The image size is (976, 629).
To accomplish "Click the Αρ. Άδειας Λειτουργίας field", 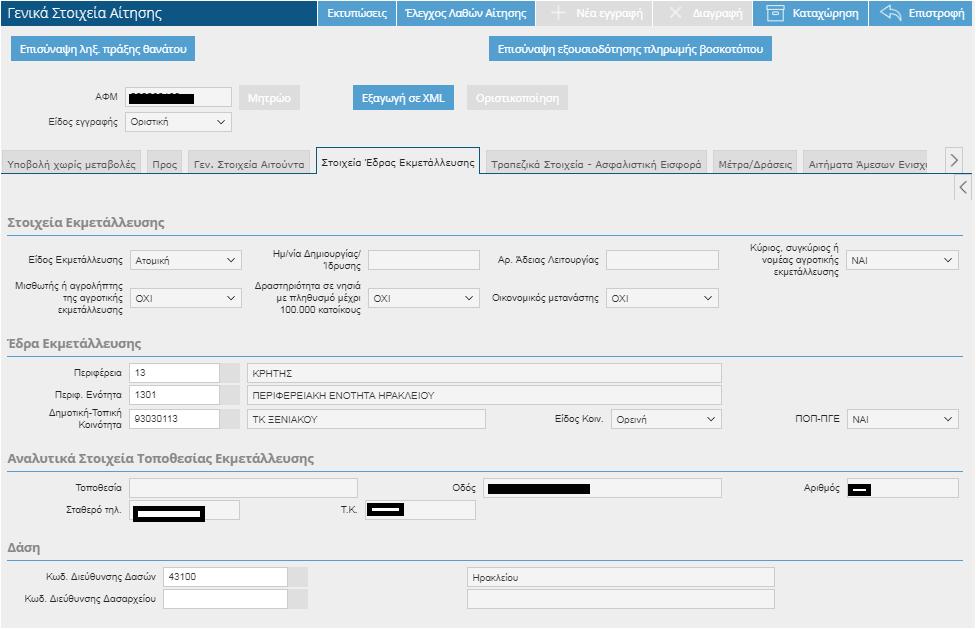I will 662,260.
